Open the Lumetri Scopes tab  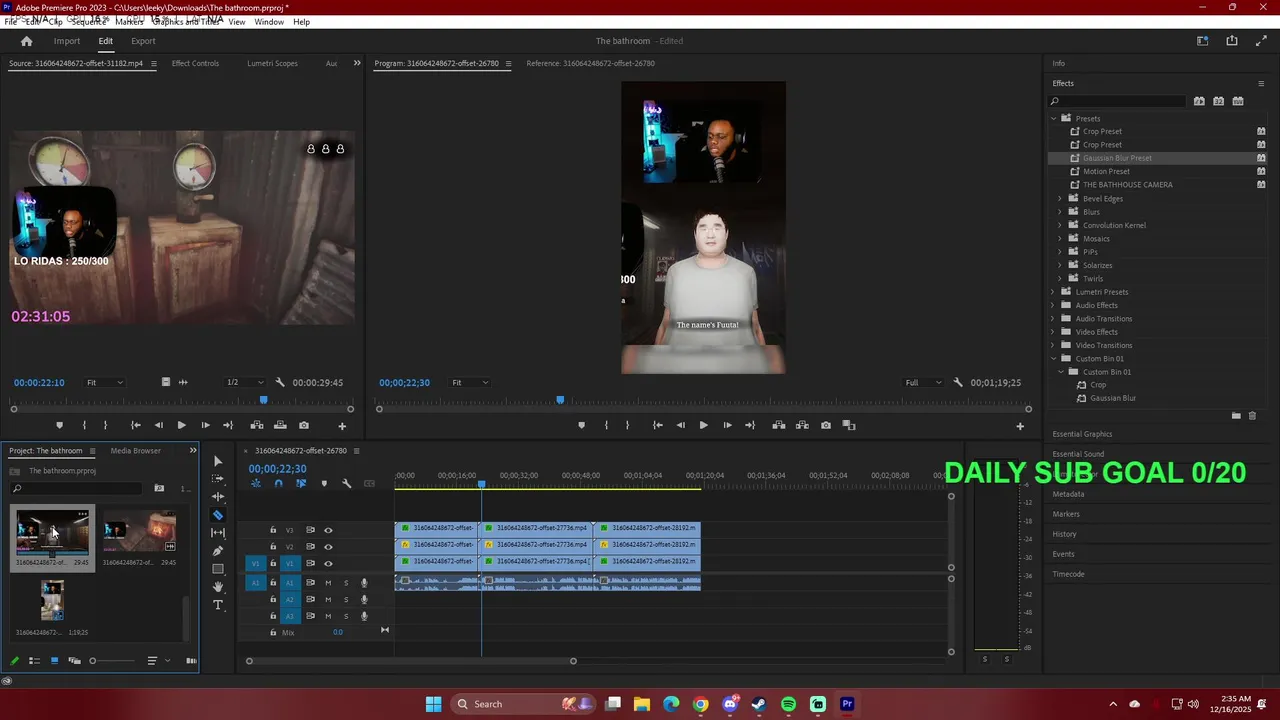[272, 63]
